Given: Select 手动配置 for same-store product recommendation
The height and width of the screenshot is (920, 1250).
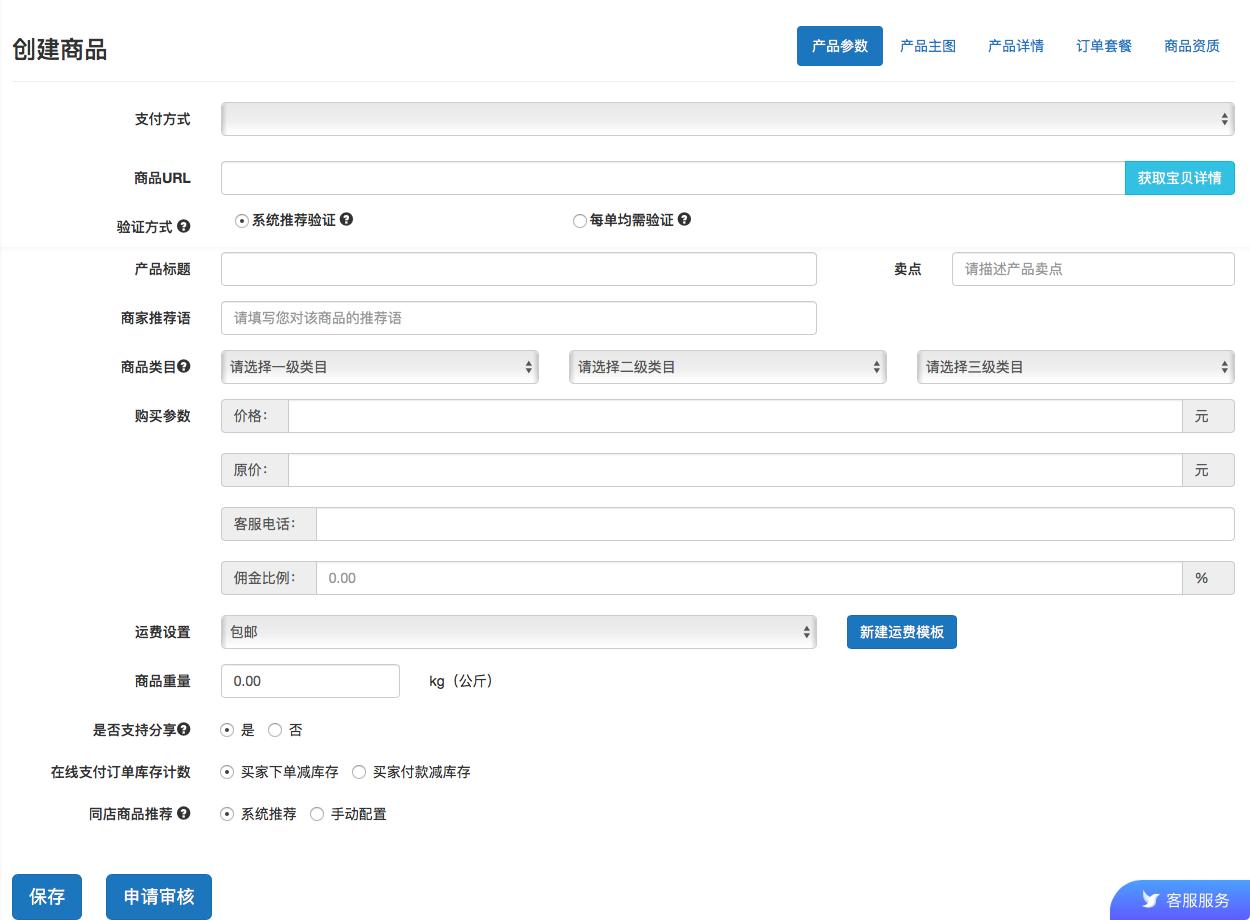Looking at the screenshot, I should pos(317,813).
